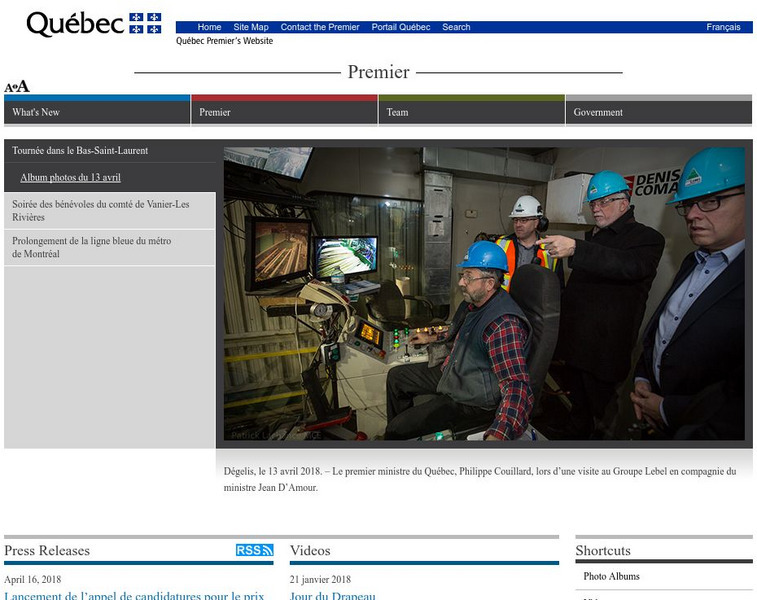Screen dimensions: 757x600
Task: Click the Québec Premier's Website subtitle
Action: [x=224, y=41]
